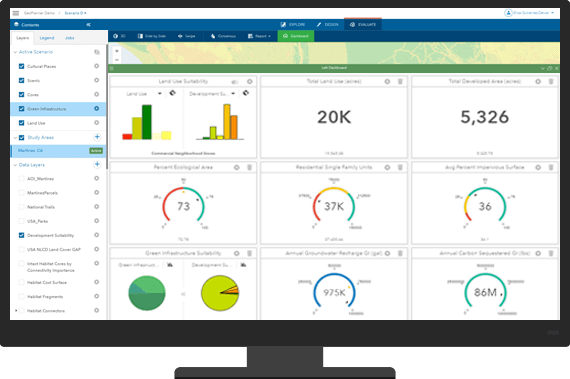Image resolution: width=570 pixels, height=379 pixels.
Task: Zoom out on the map
Action: (117, 60)
